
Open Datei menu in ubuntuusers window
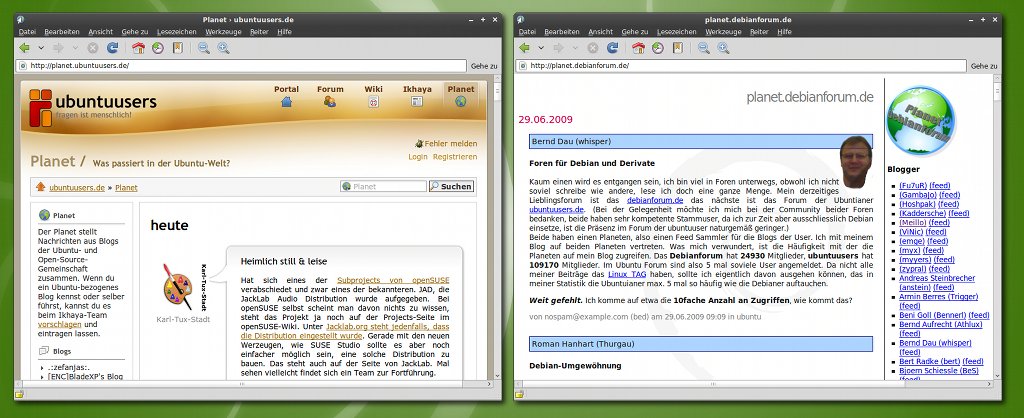point(27,31)
